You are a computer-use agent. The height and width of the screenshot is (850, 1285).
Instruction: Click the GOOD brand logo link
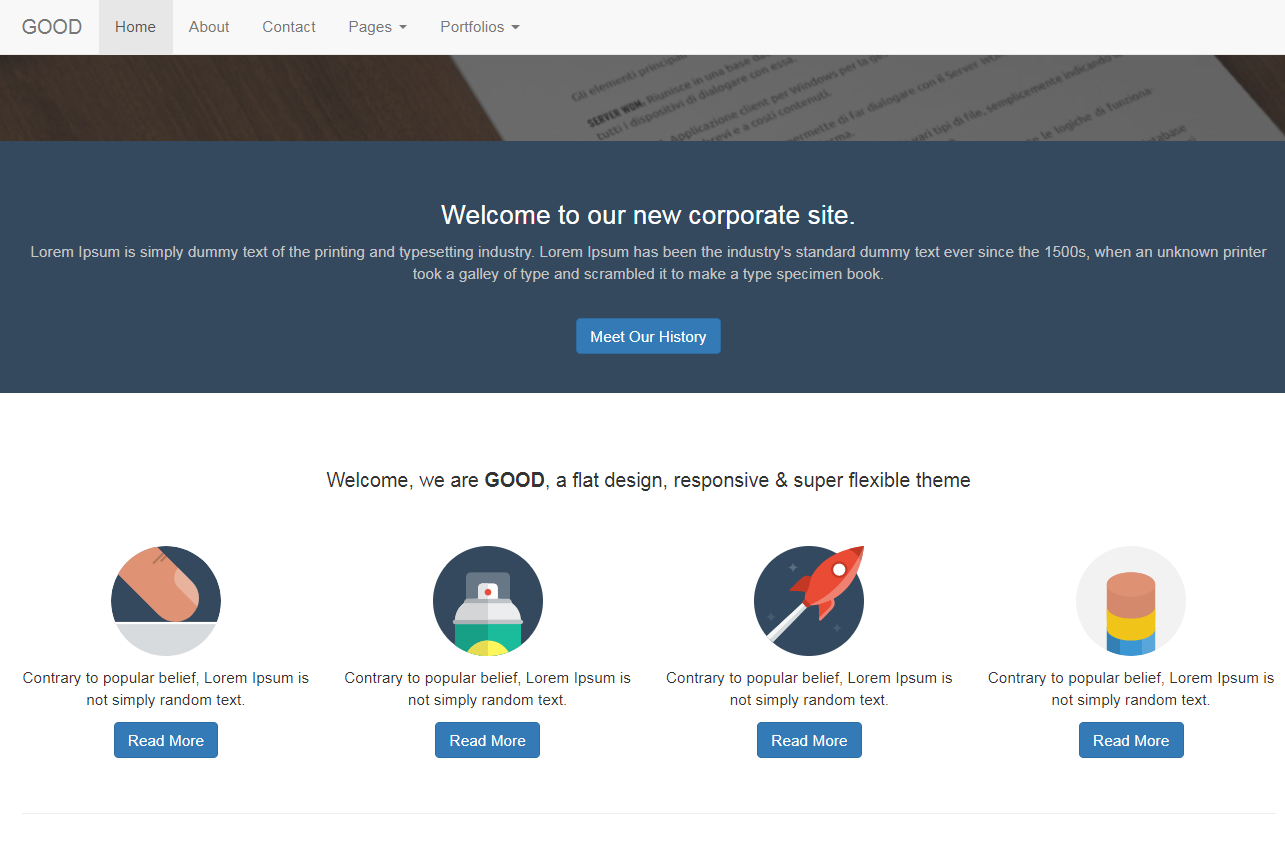point(52,27)
